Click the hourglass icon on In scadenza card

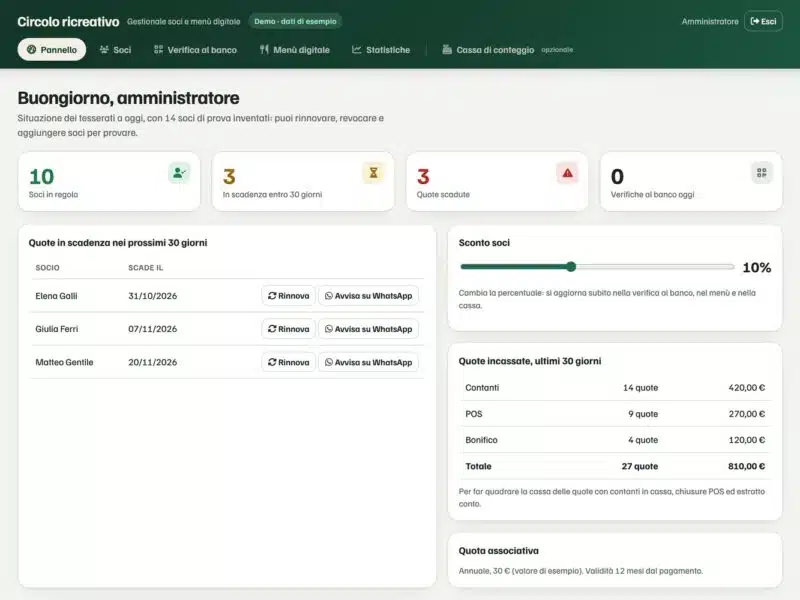(x=373, y=173)
